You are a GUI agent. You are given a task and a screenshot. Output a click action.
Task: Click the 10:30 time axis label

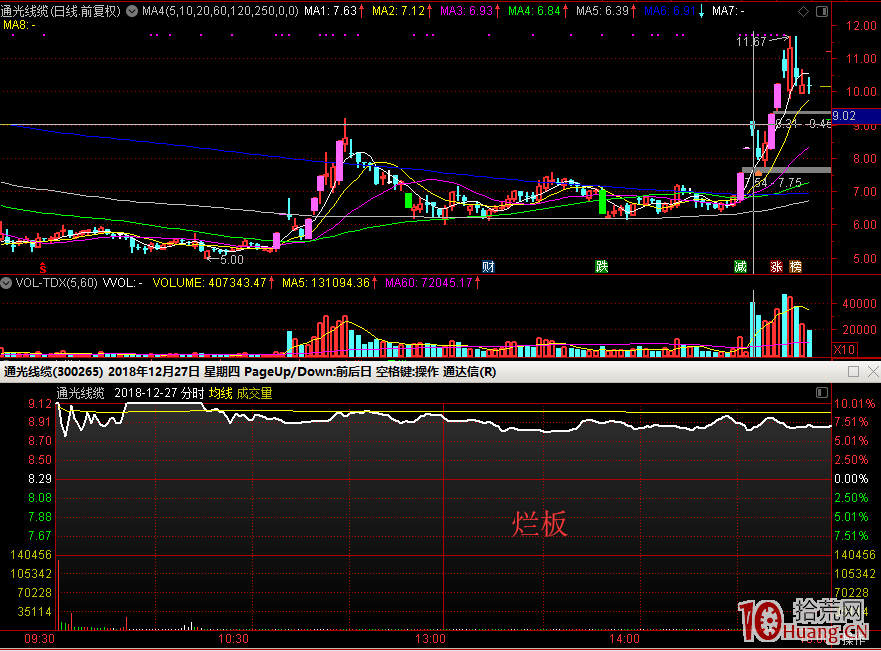pos(233,639)
